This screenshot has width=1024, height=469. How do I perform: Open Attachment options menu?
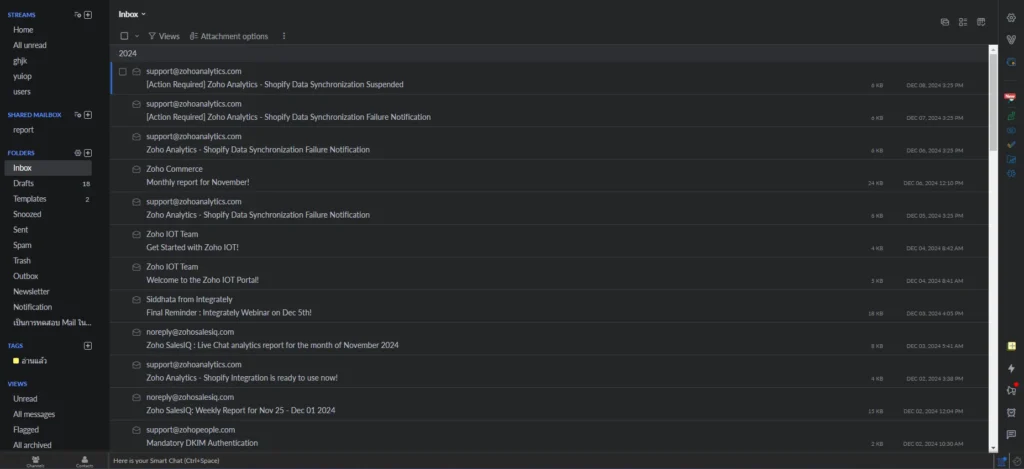[229, 36]
